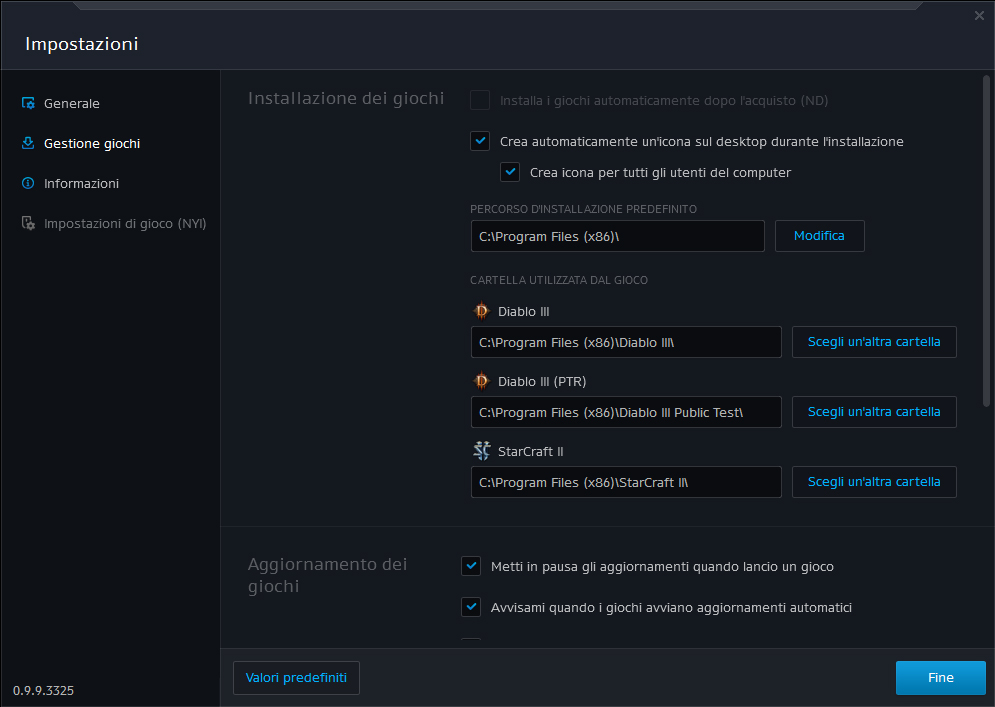
Task: Toggle 'Crea icona per tutti gli utenti' checkbox
Action: pyautogui.click(x=510, y=172)
